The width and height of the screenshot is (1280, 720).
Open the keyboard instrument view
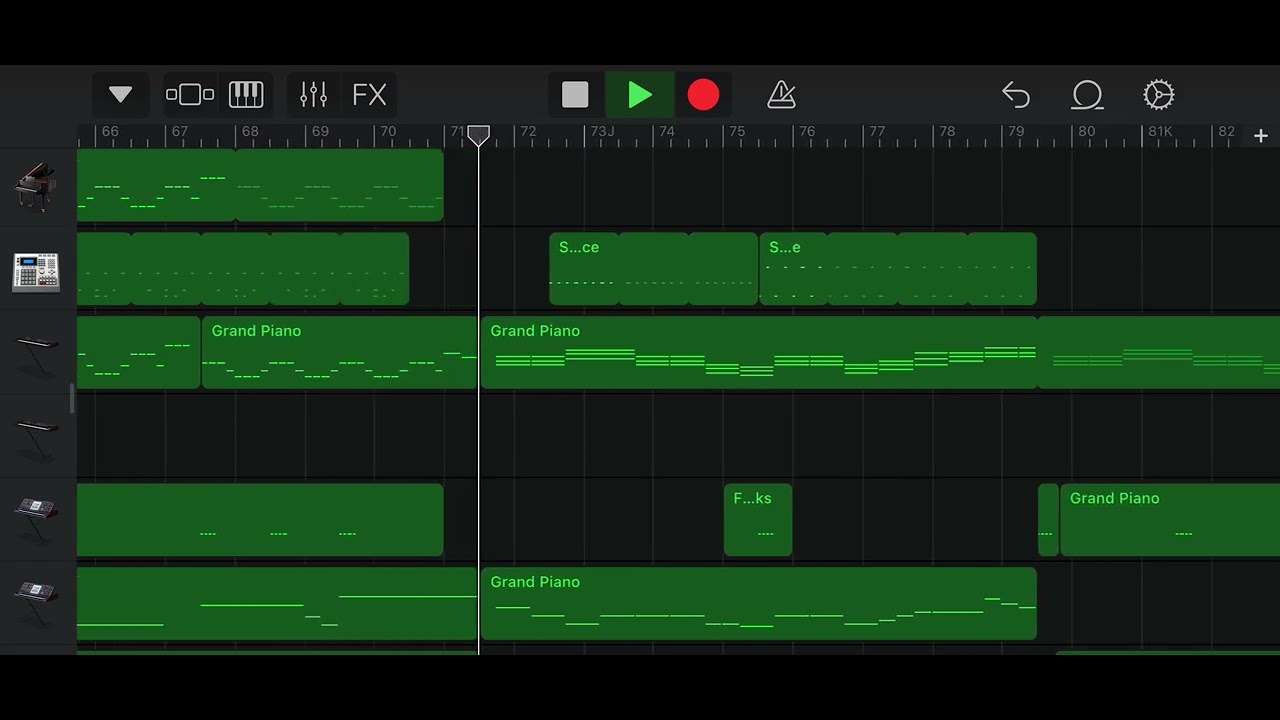click(246, 95)
